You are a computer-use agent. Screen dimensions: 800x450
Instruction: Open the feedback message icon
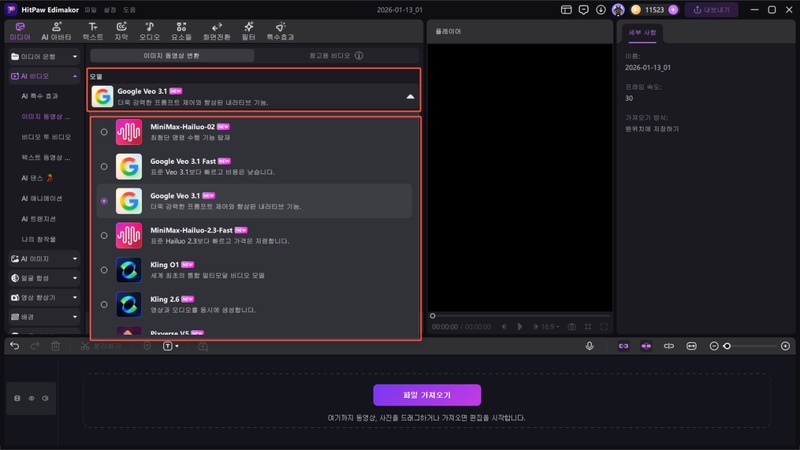coord(583,10)
